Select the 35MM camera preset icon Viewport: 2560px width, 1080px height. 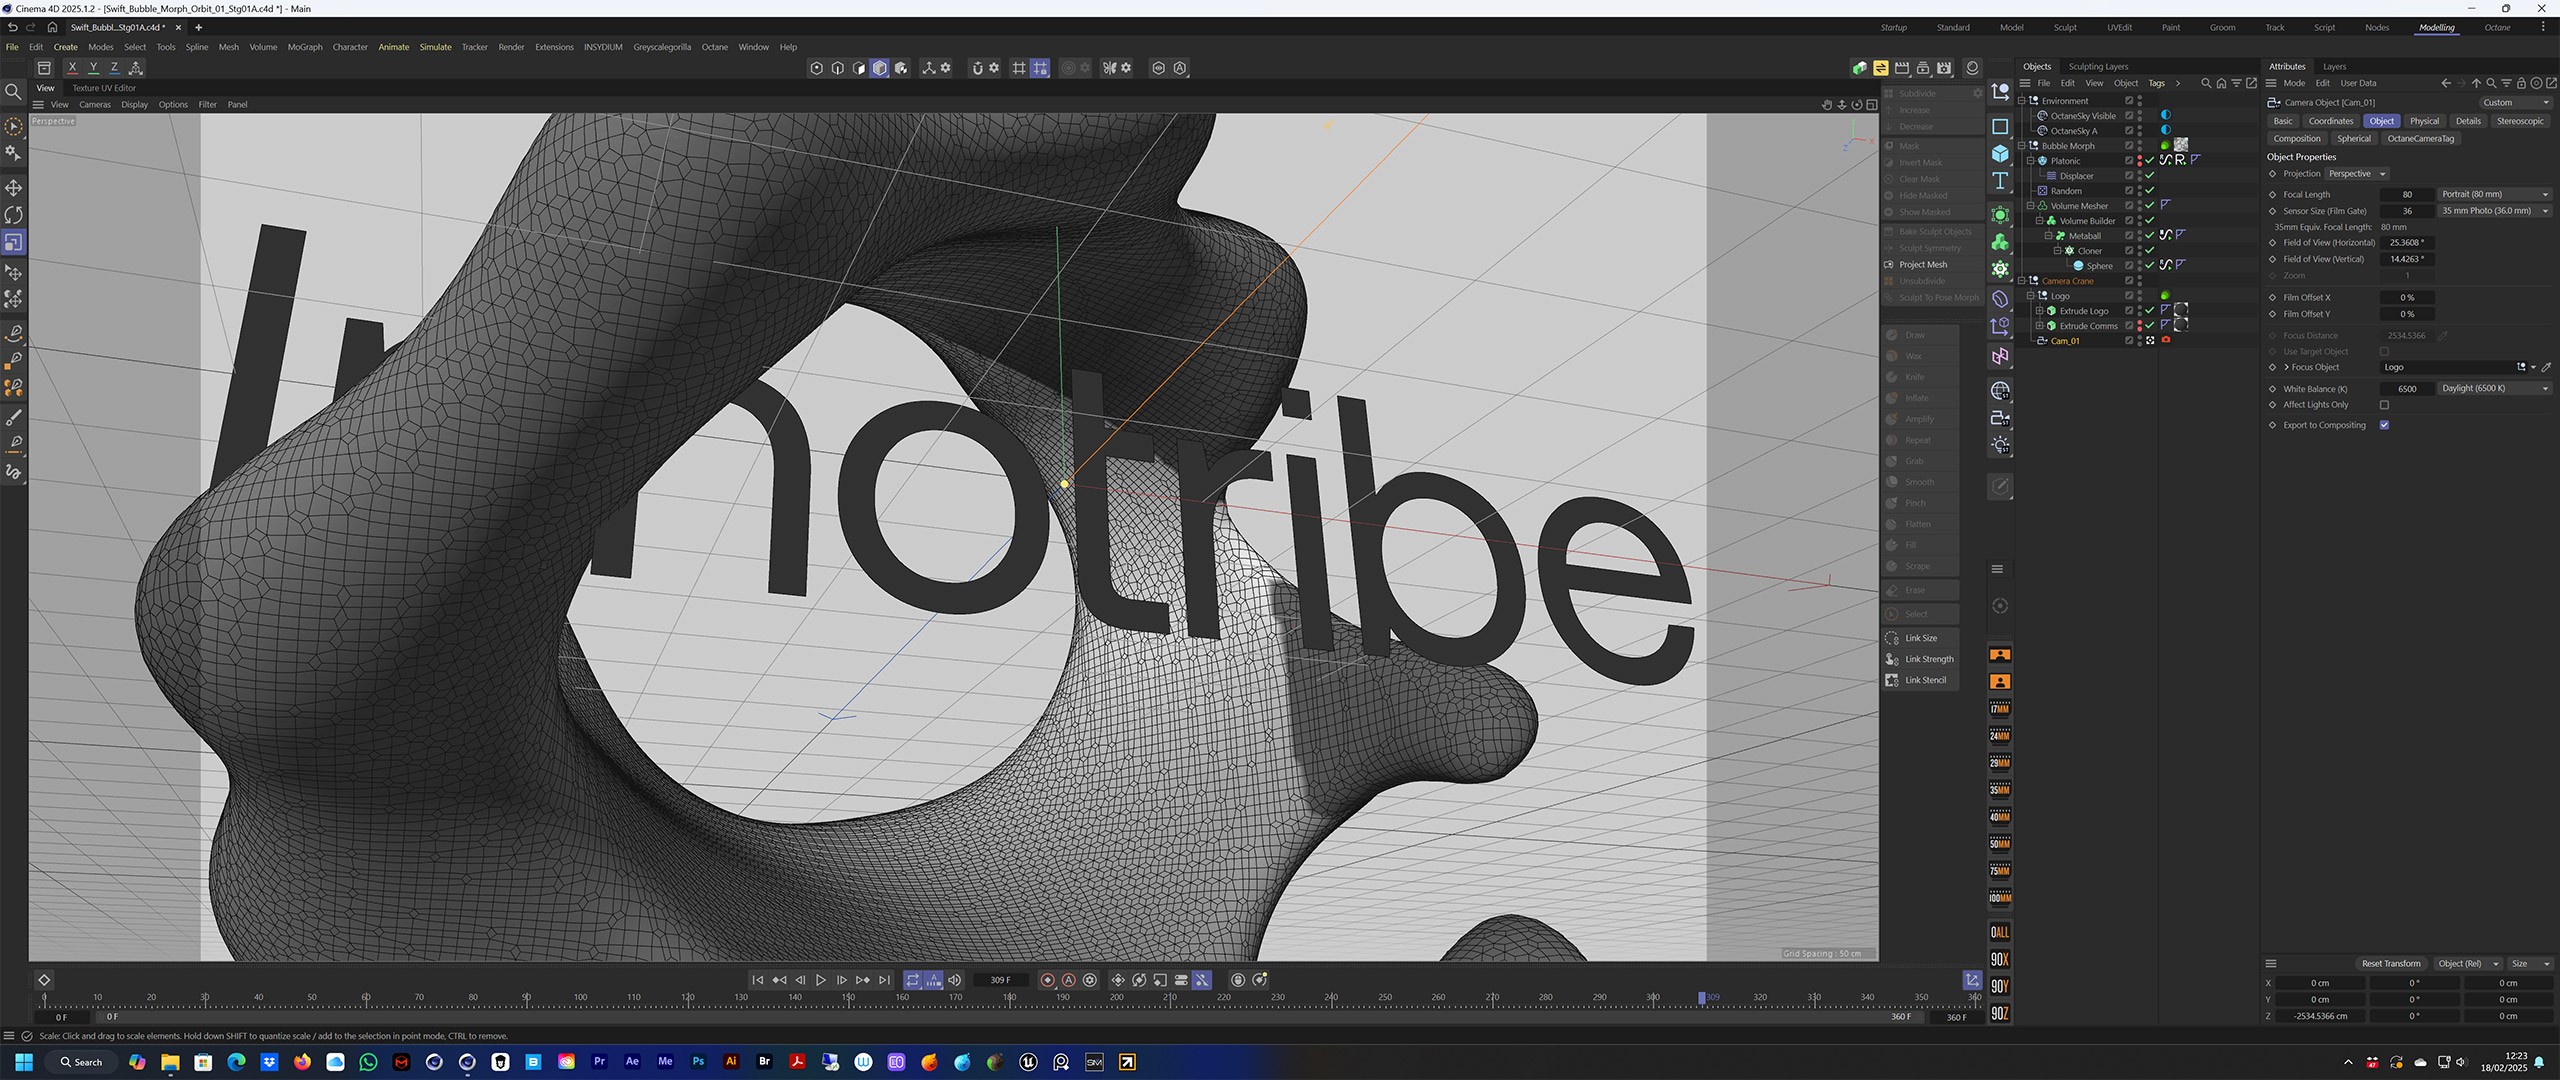(x=2000, y=790)
